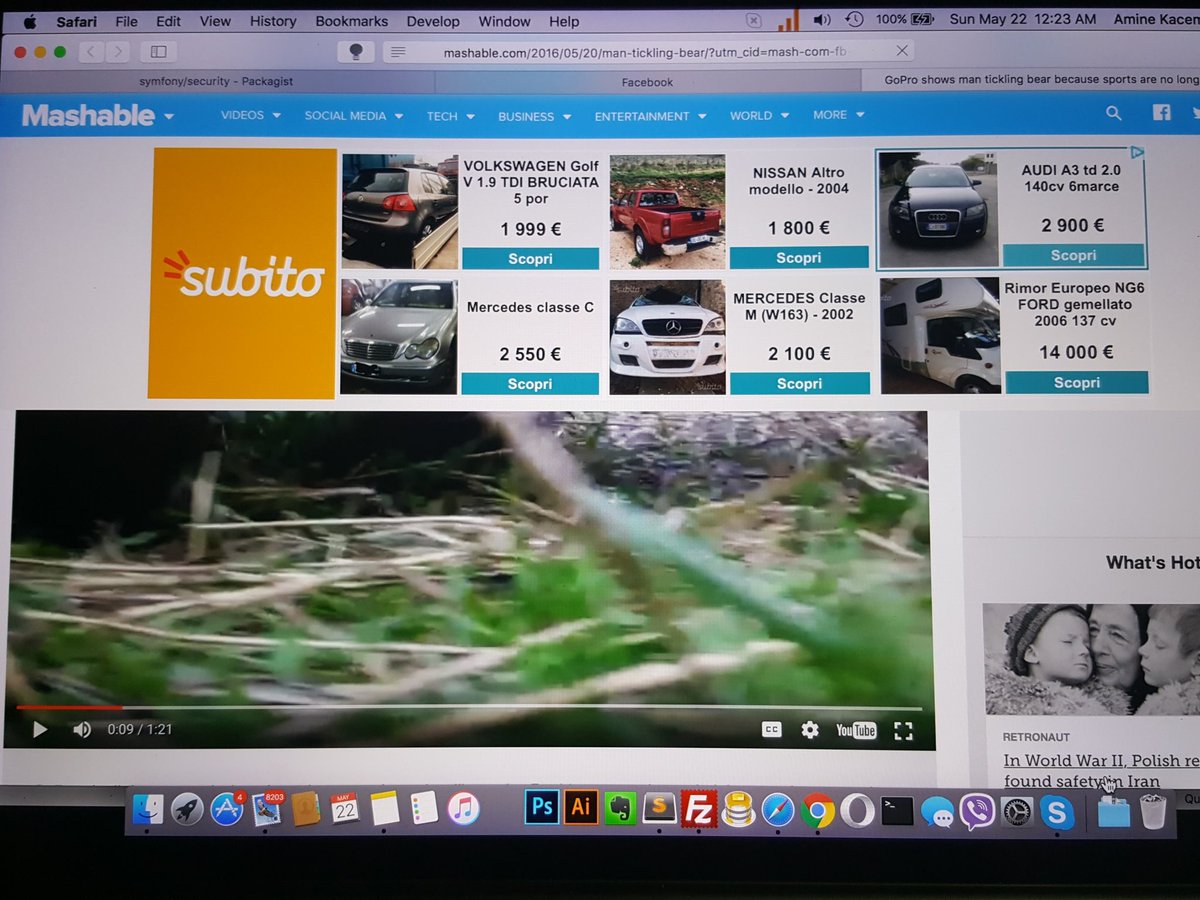Open FileZilla from the dock
The image size is (1200, 900).
(x=699, y=808)
